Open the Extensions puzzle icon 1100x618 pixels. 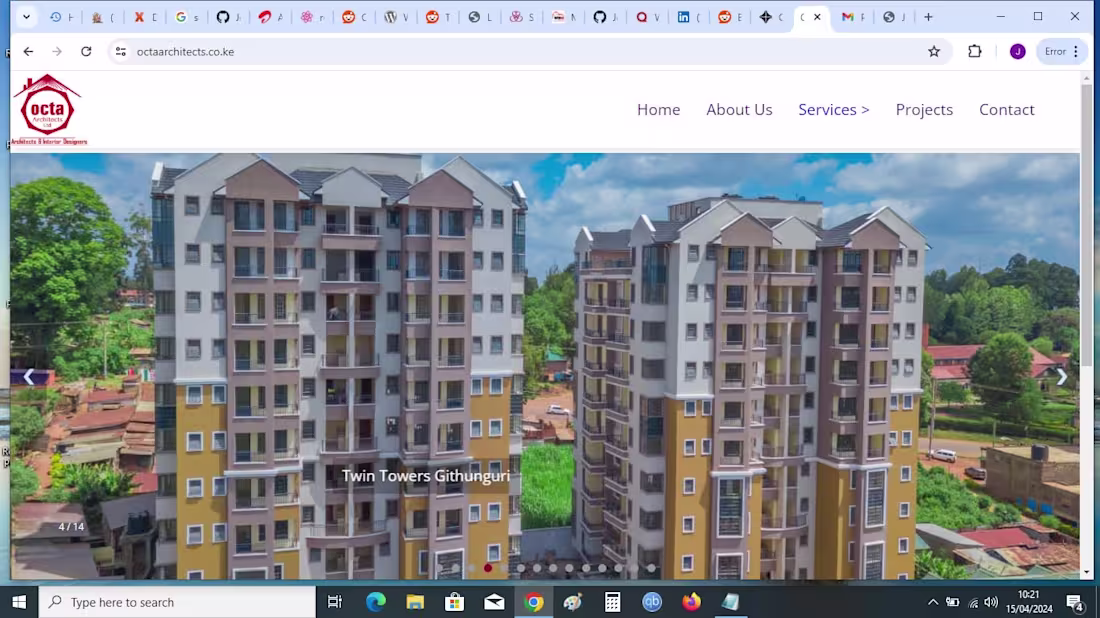(x=974, y=51)
